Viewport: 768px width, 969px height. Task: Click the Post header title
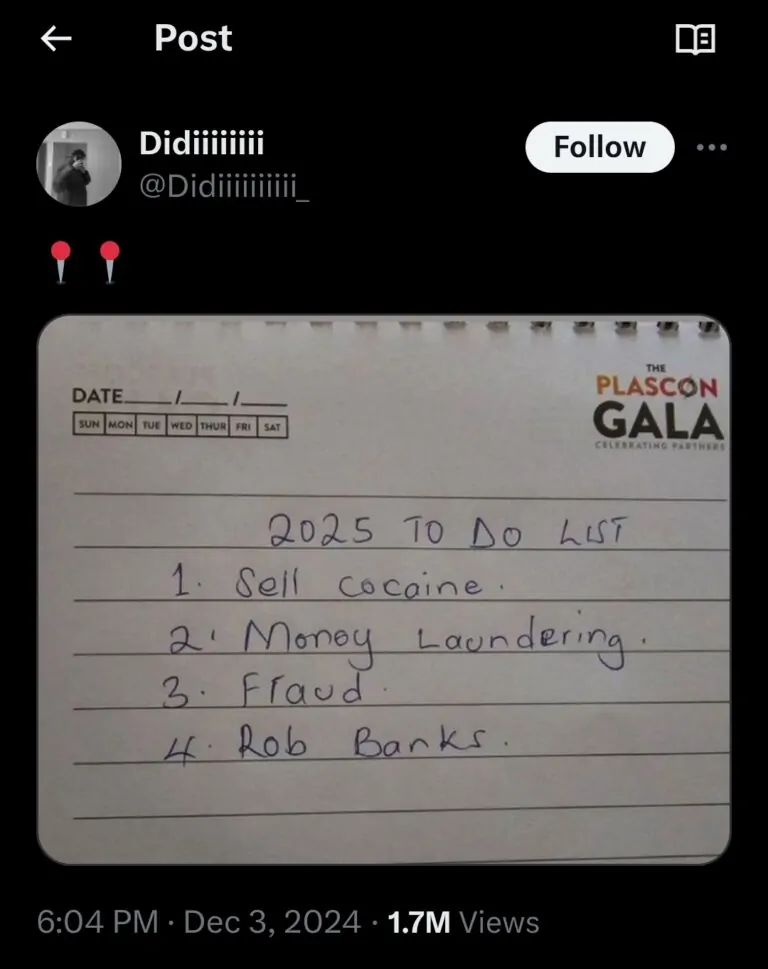point(193,38)
